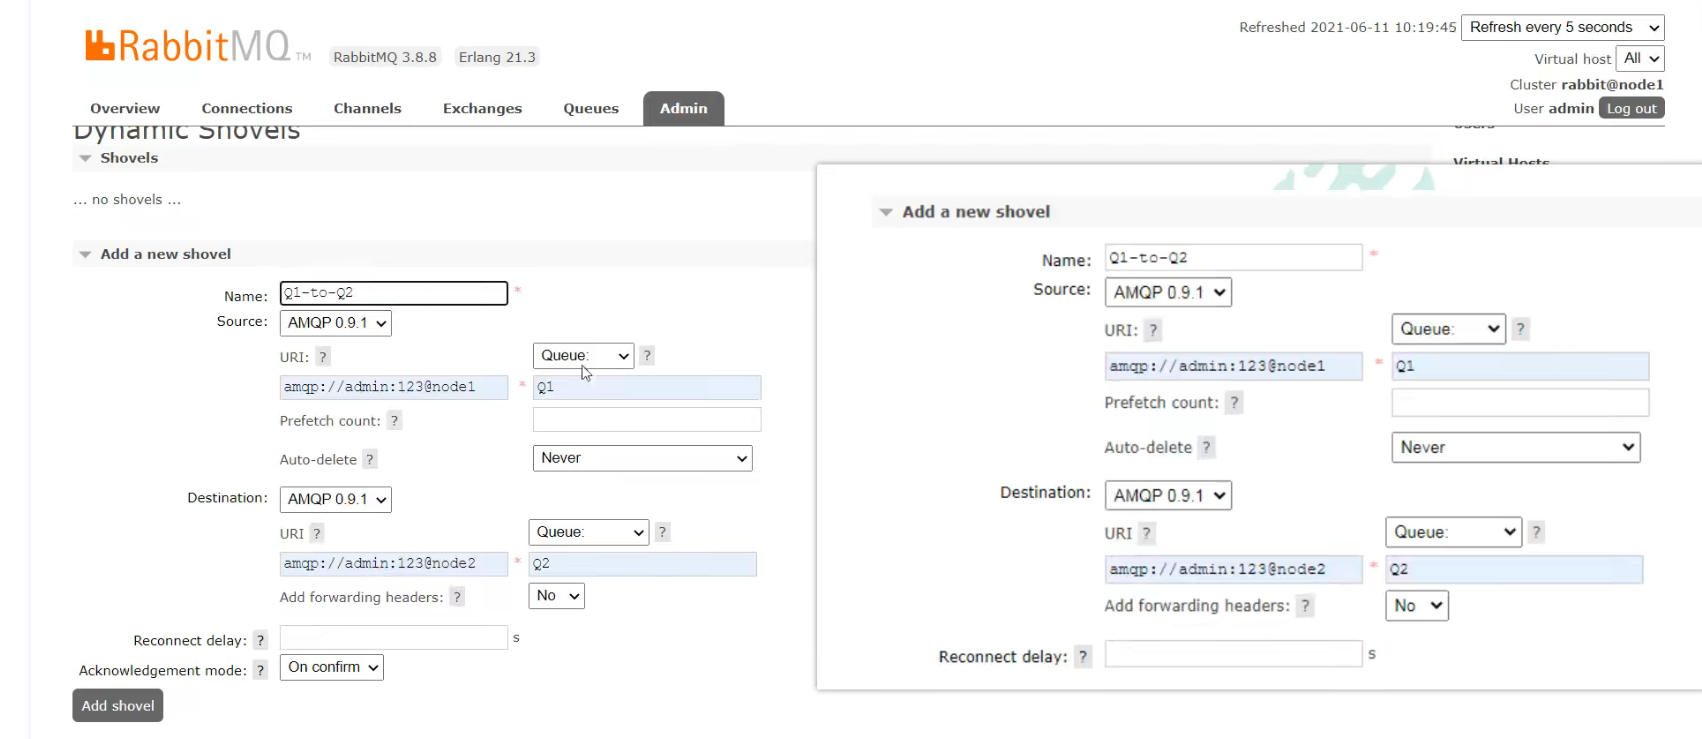Image resolution: width=1702 pixels, height=739 pixels.
Task: Open source Queue help in left form
Action: click(647, 355)
